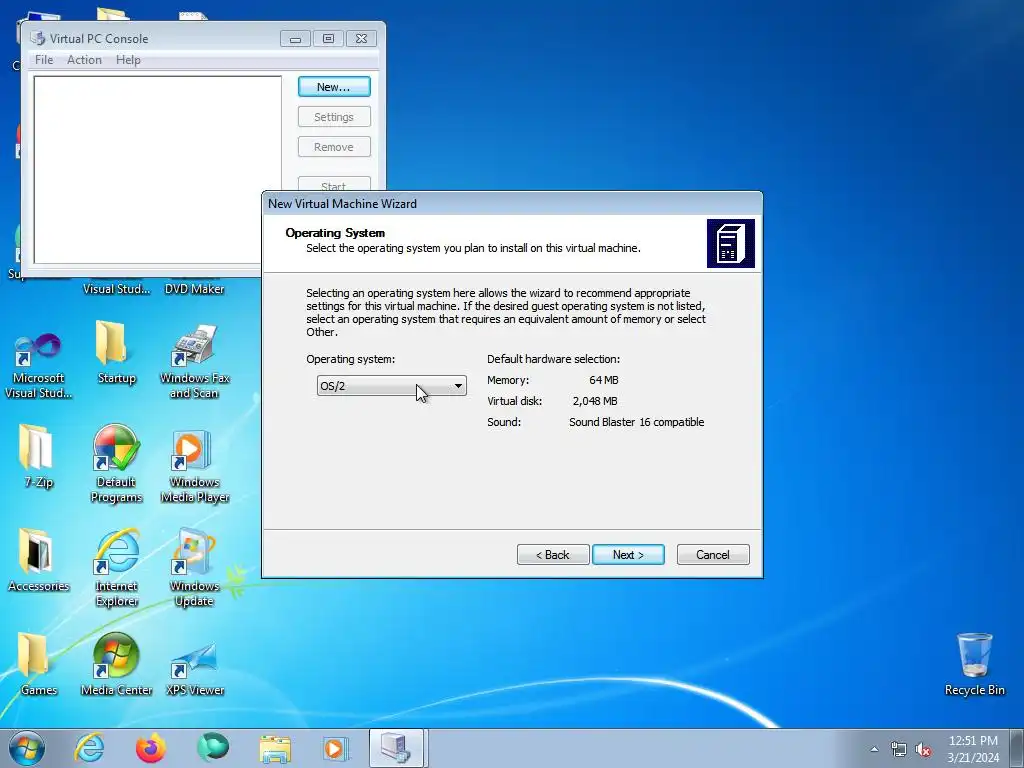Image resolution: width=1024 pixels, height=768 pixels.
Task: Open the Startup folder icon
Action: (x=116, y=353)
